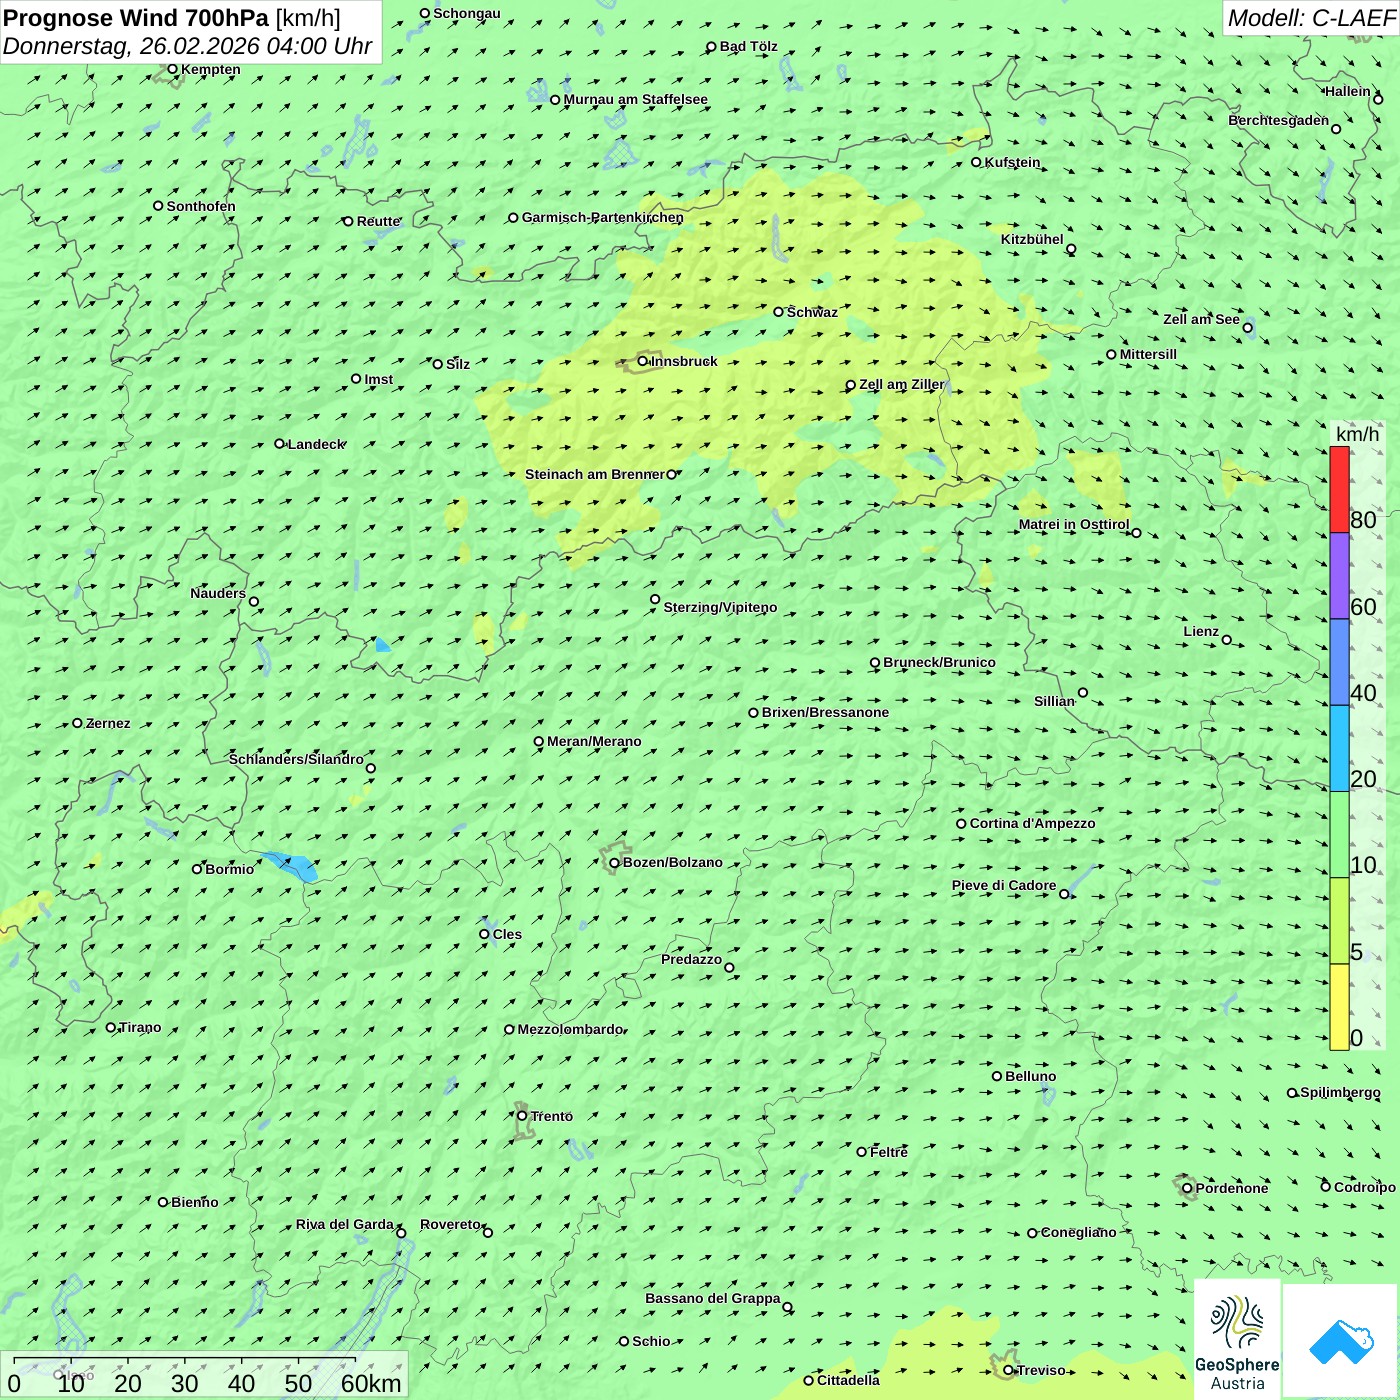Image resolution: width=1400 pixels, height=1400 pixels.
Task: Click the blue cloud logo icon
Action: pyautogui.click(x=1341, y=1342)
